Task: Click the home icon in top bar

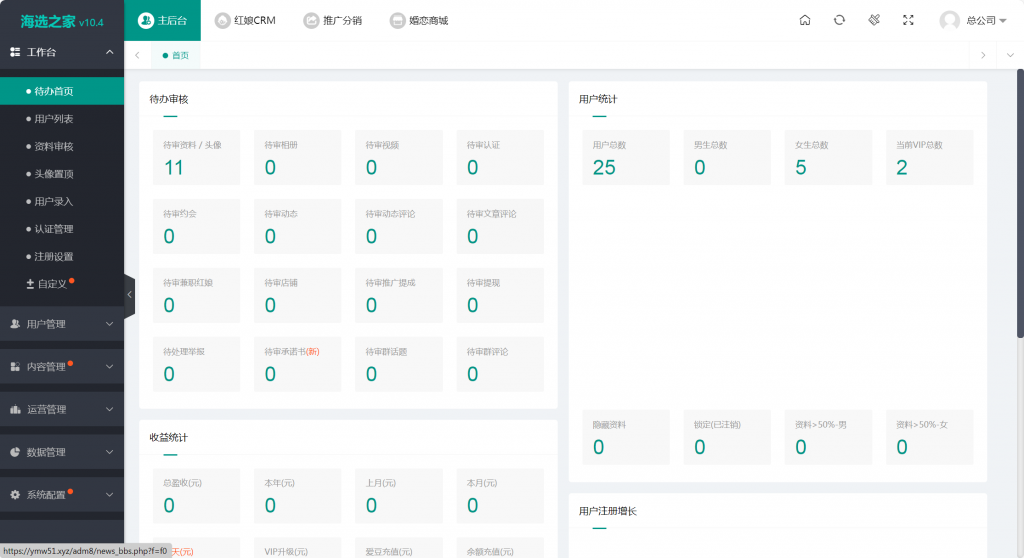Action: coord(805,20)
